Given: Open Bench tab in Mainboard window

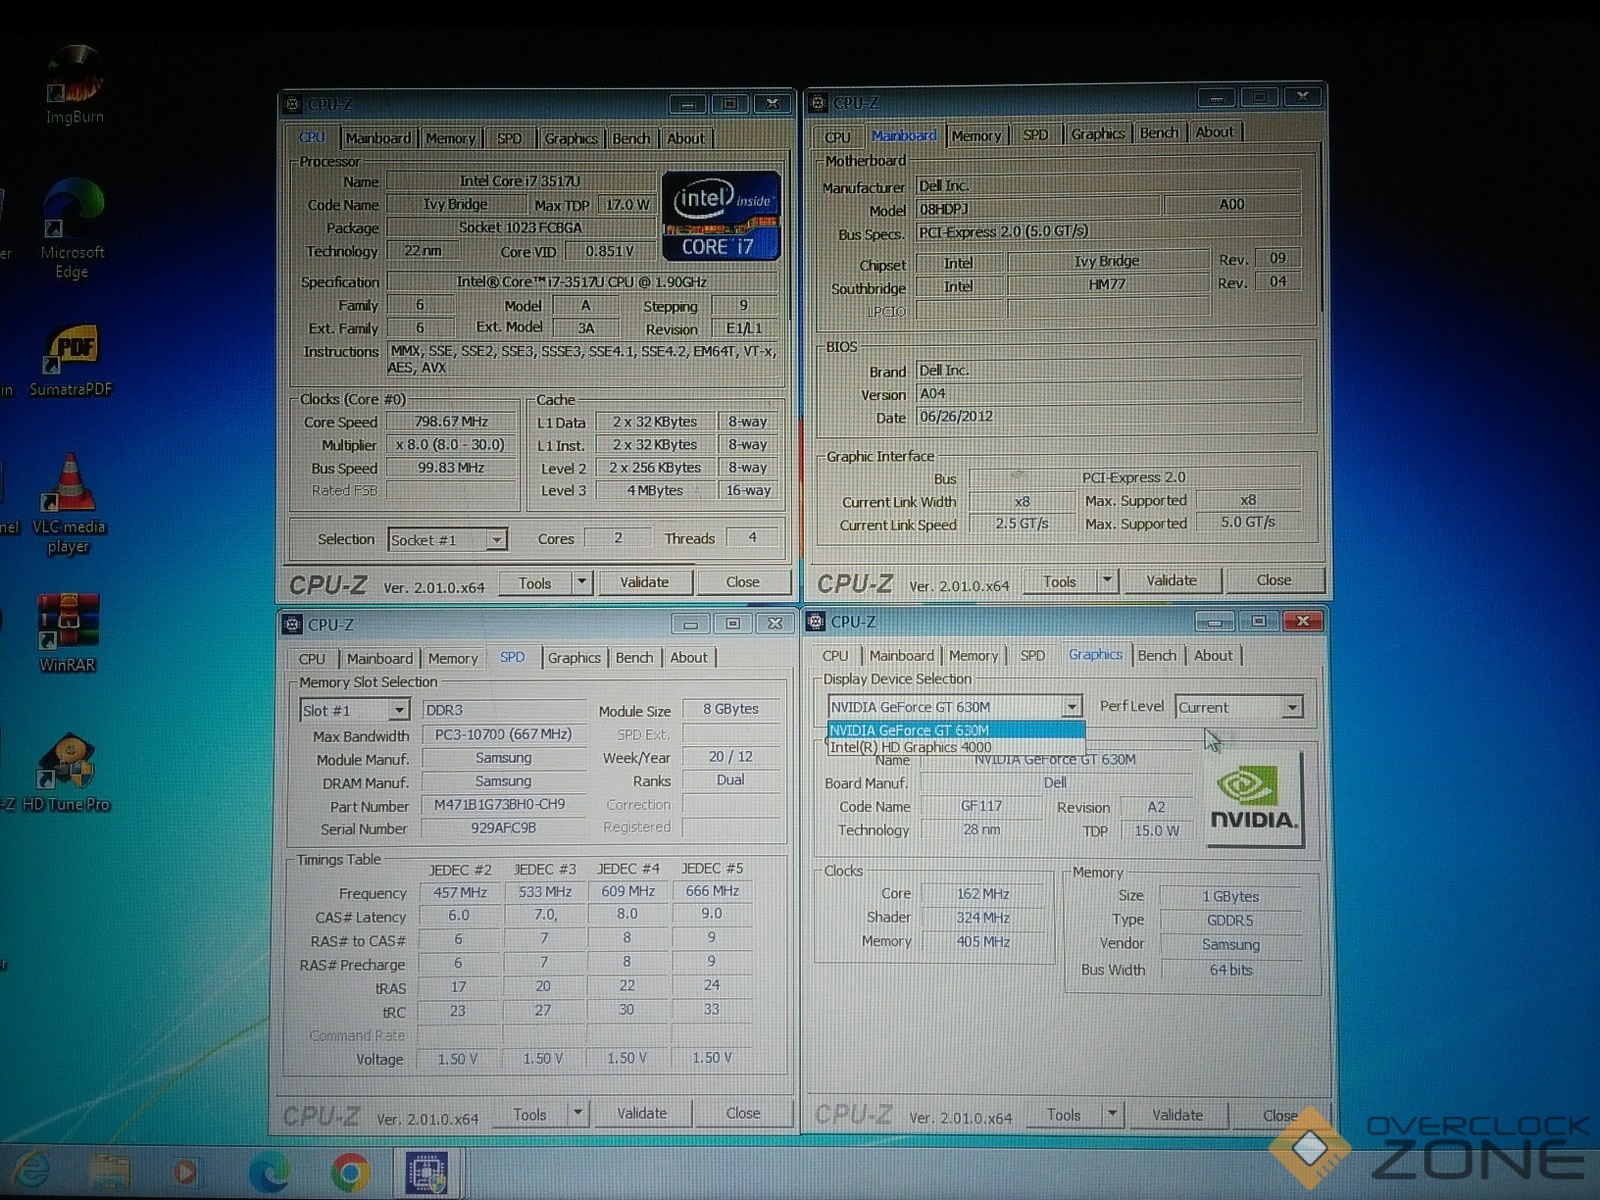Looking at the screenshot, I should (x=1159, y=132).
